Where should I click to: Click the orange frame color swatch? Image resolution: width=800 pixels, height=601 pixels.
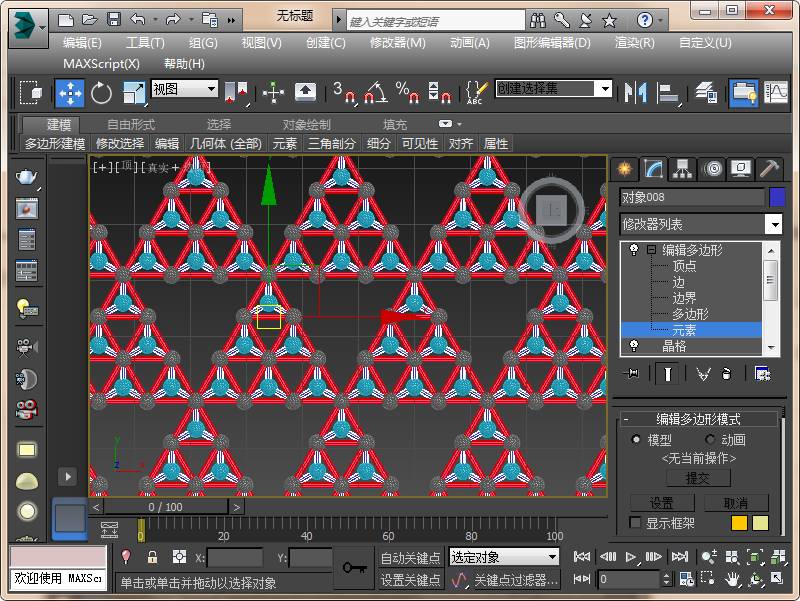[x=739, y=523]
